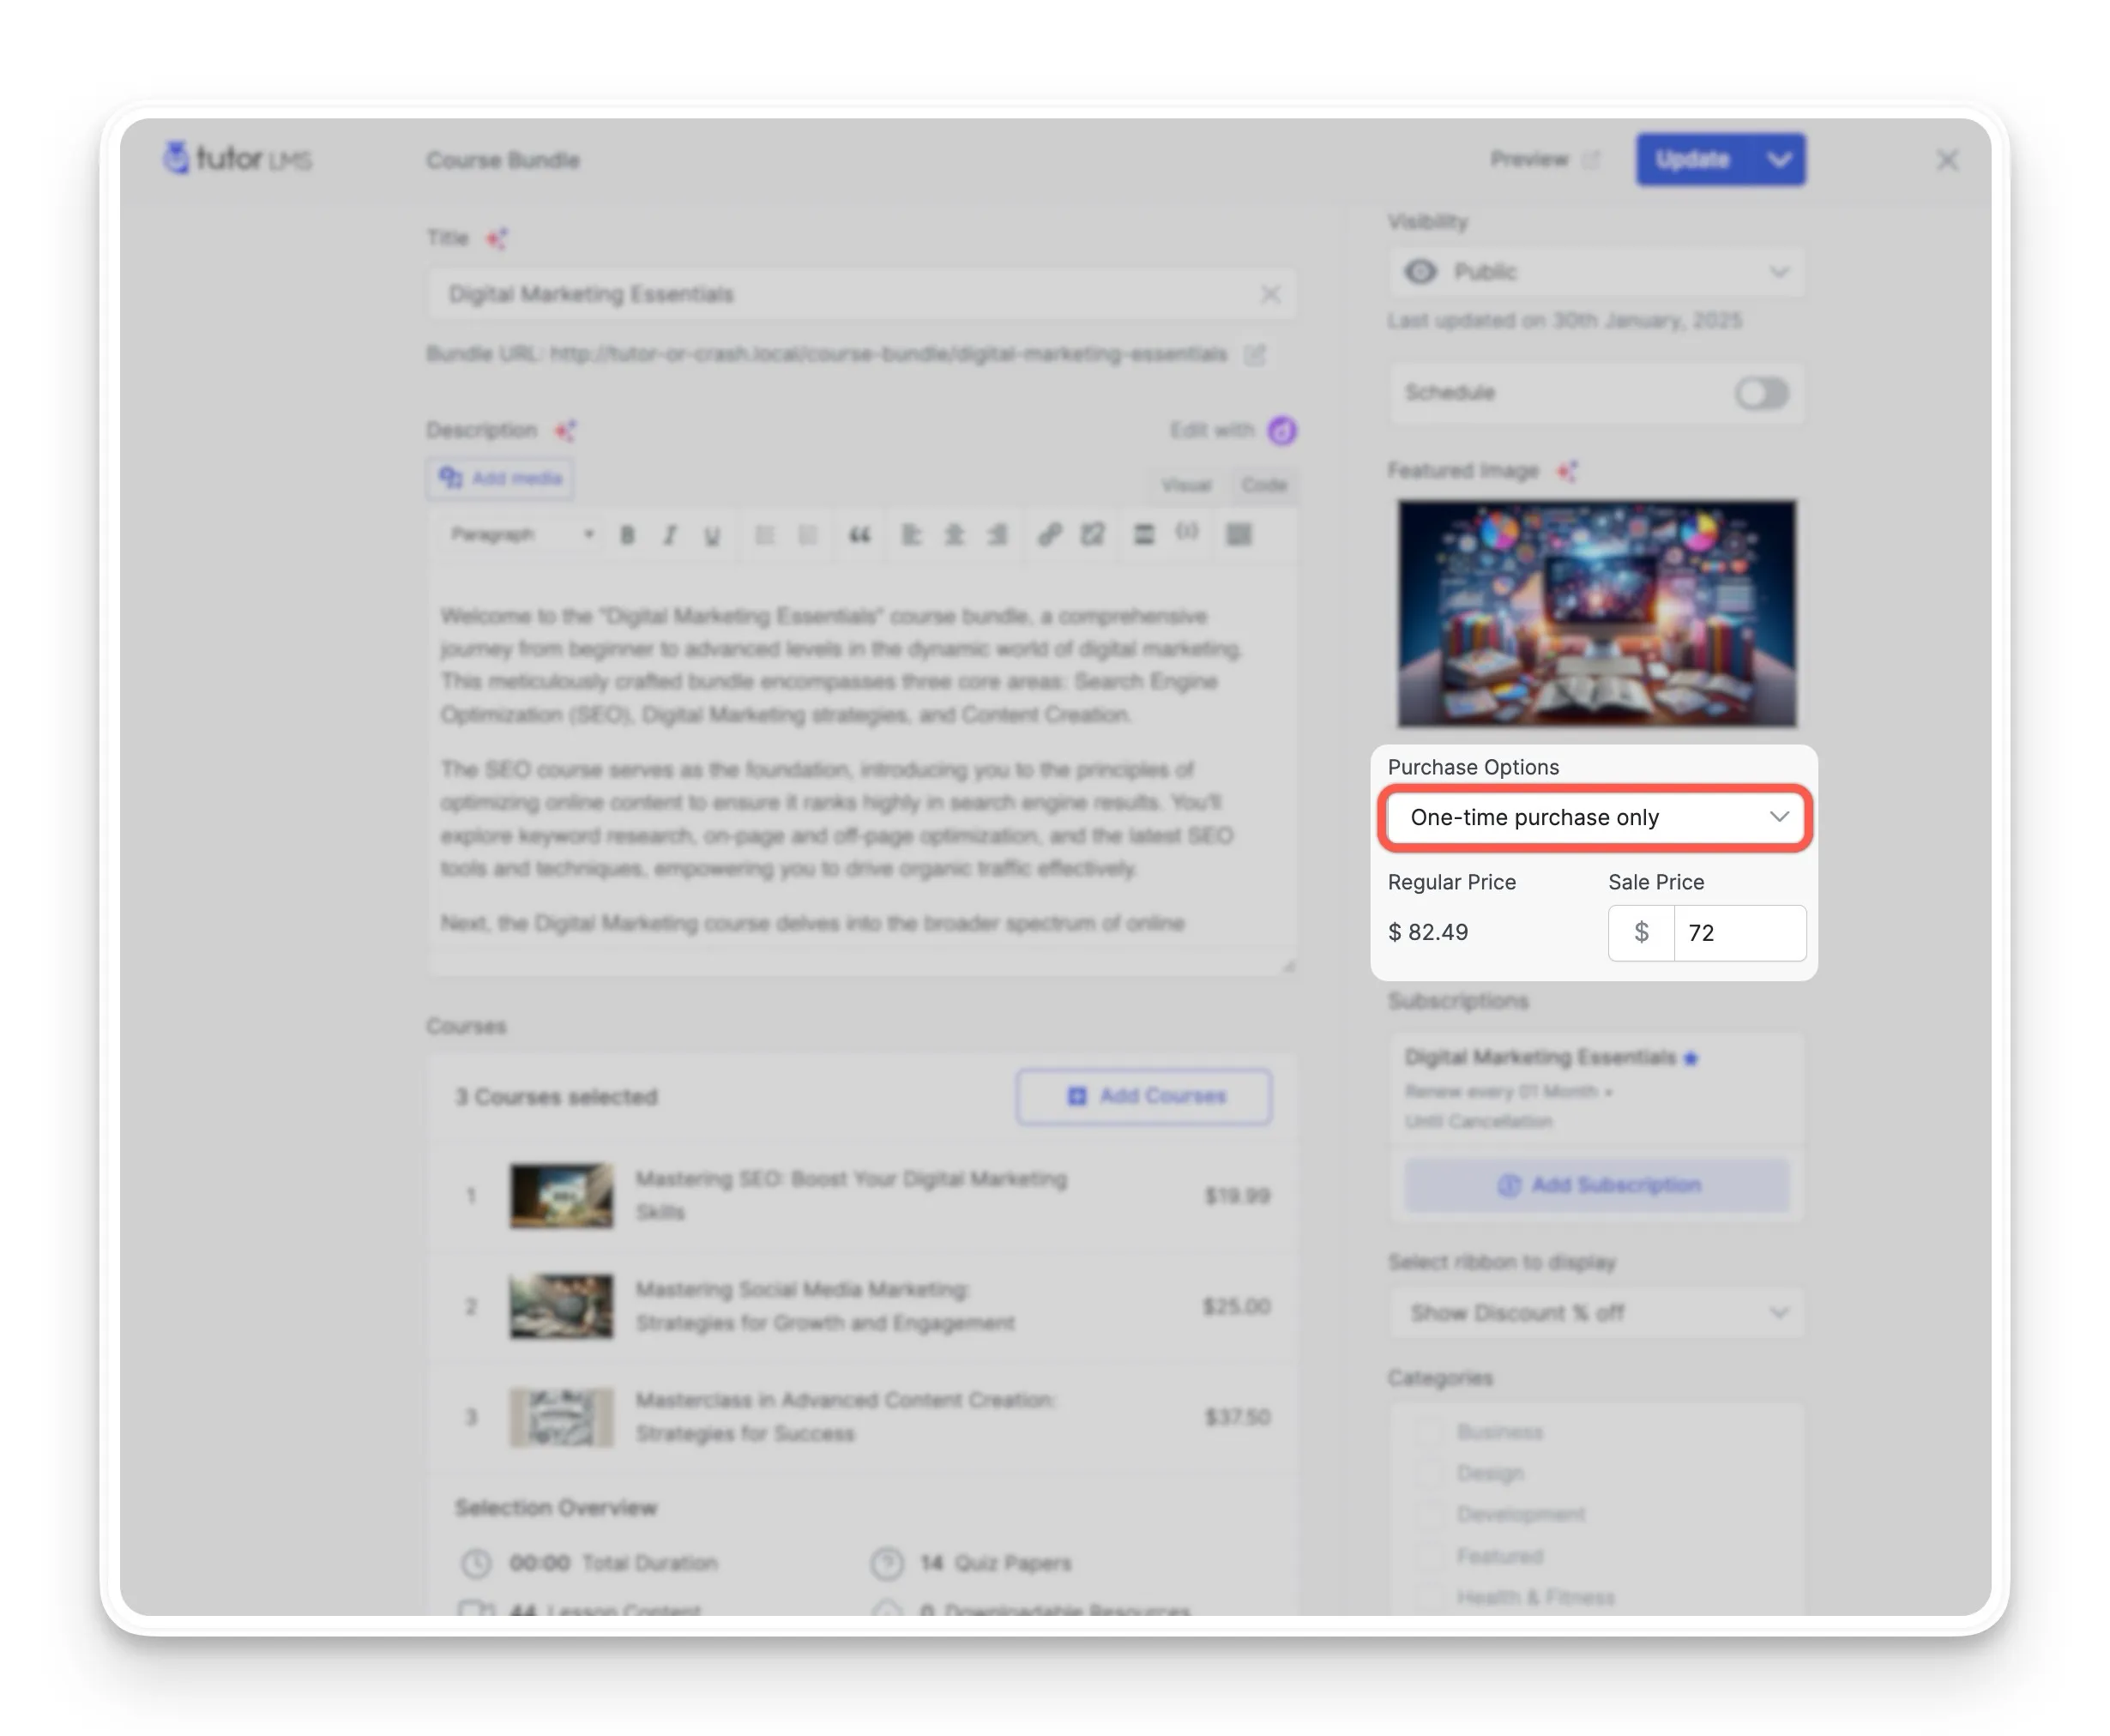The width and height of the screenshot is (2110, 1736).
Task: Toggle the Schedule switch
Action: (1761, 393)
